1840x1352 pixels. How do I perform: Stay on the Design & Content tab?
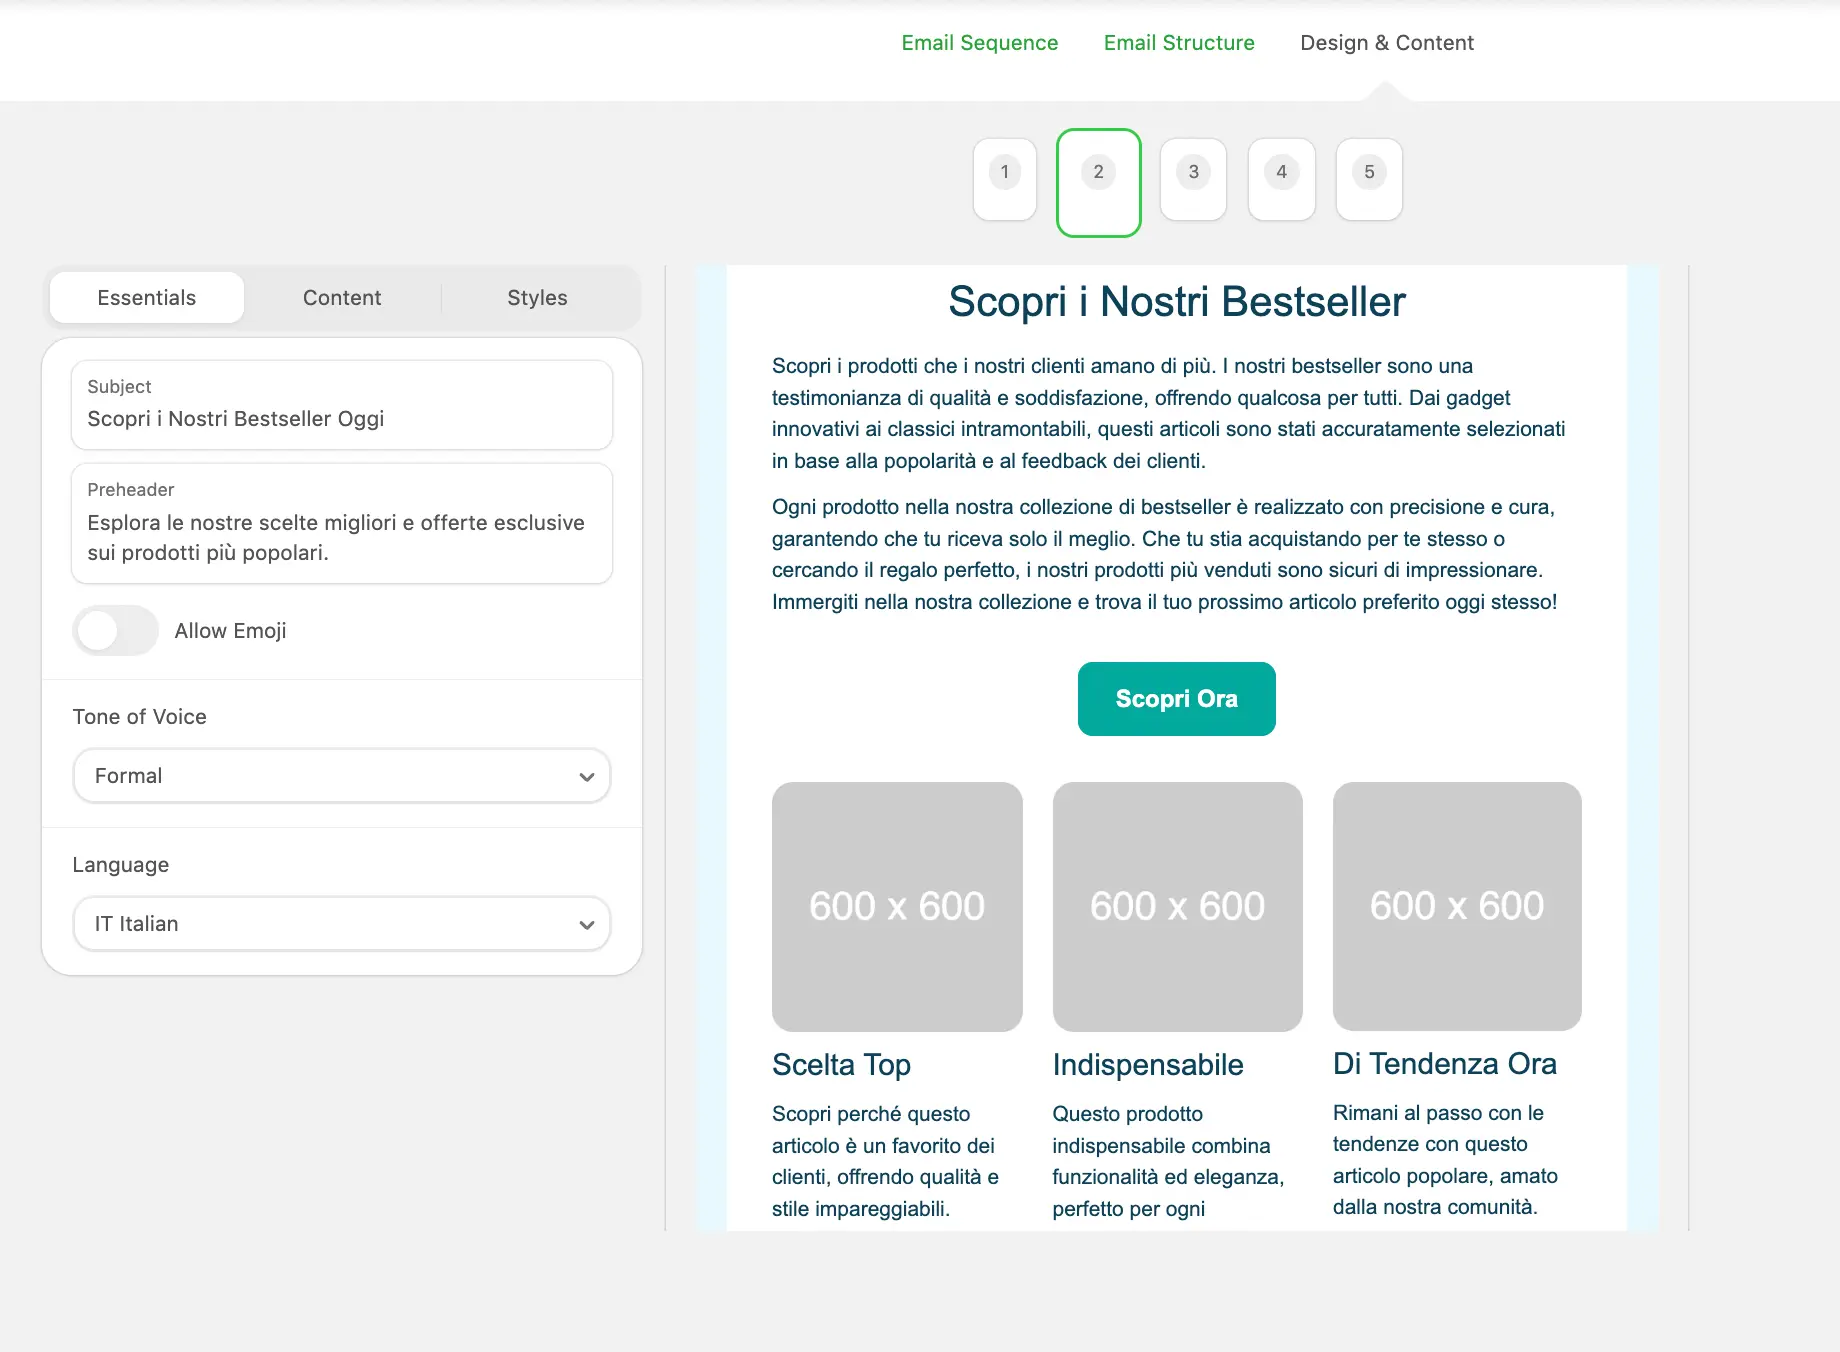click(x=1386, y=43)
